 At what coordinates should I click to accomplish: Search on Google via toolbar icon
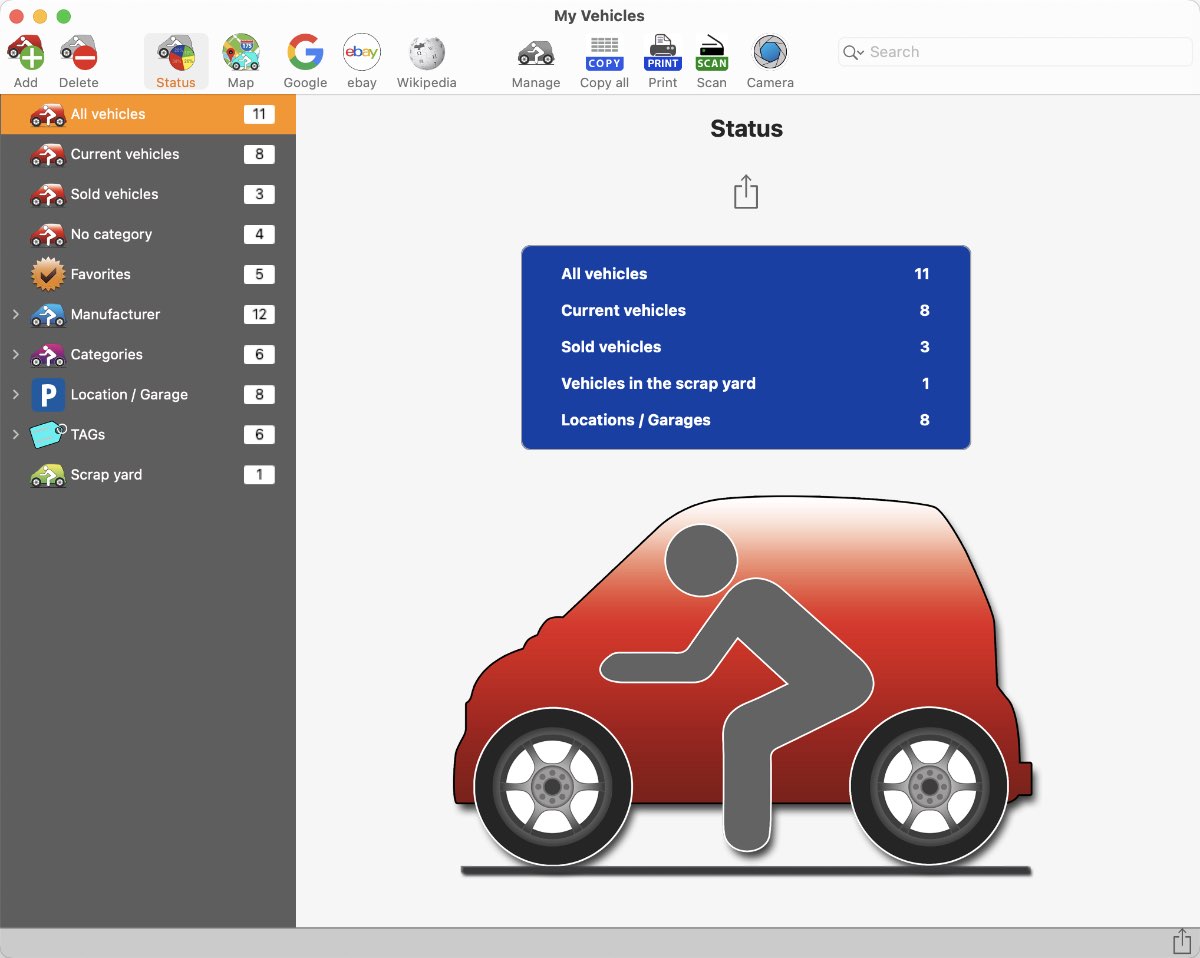(x=305, y=52)
